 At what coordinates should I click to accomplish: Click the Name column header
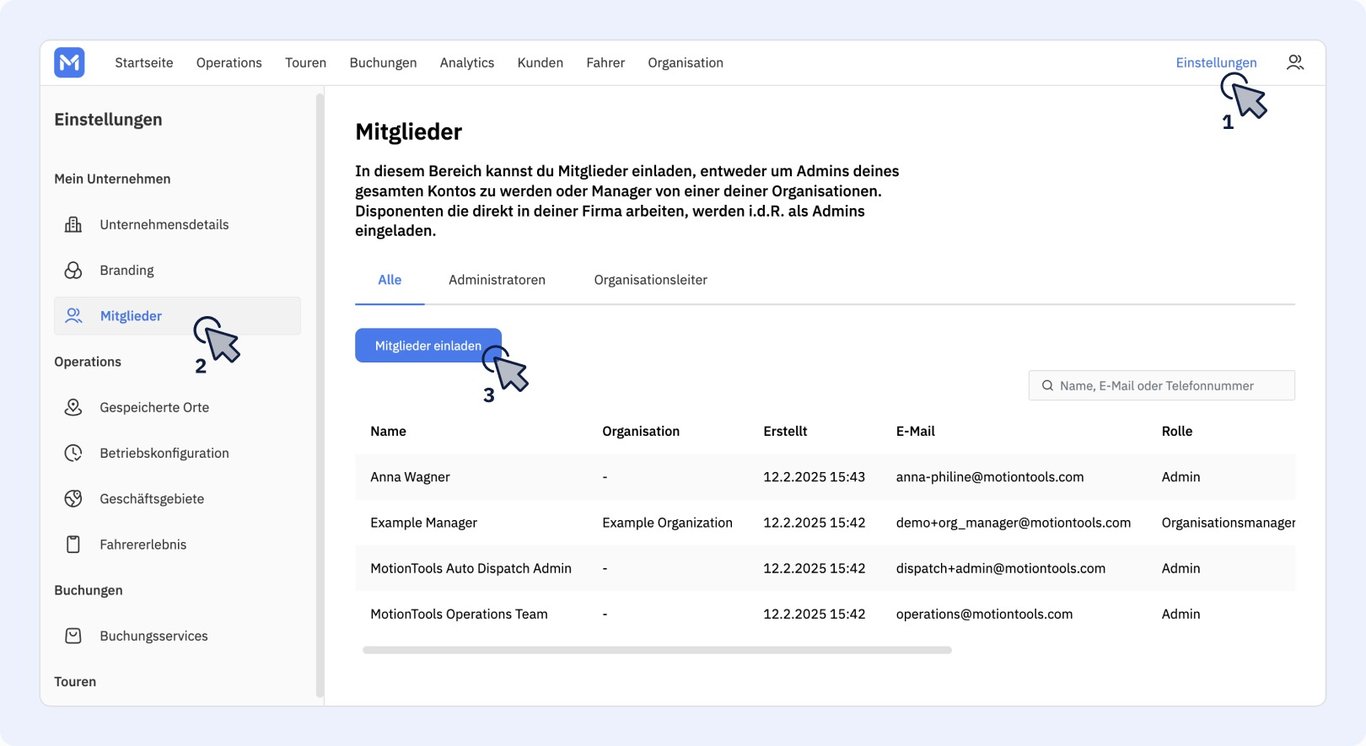pos(388,431)
